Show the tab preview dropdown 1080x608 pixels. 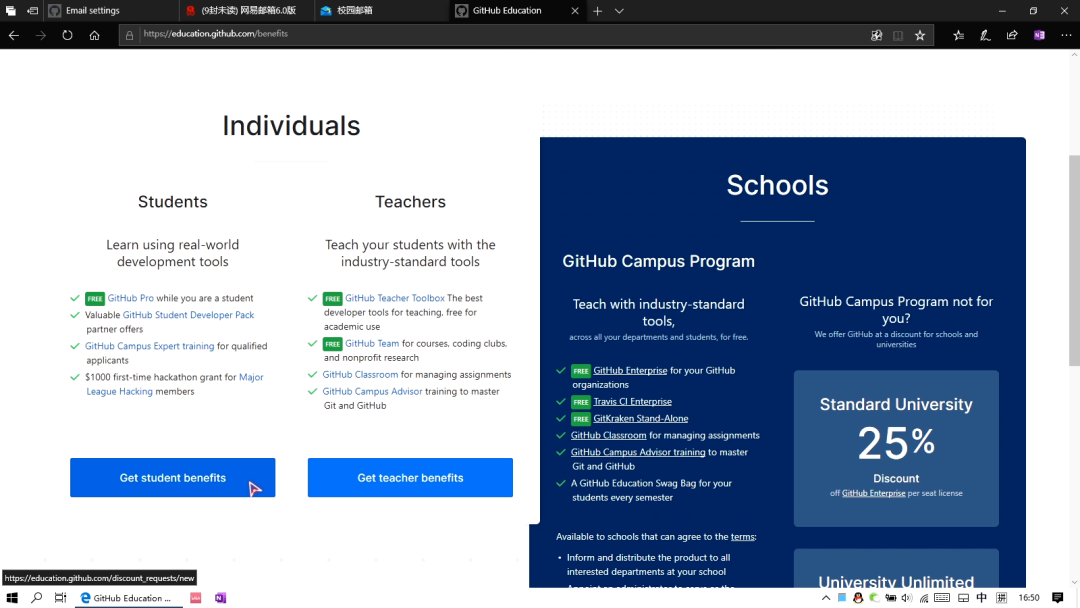tap(619, 11)
